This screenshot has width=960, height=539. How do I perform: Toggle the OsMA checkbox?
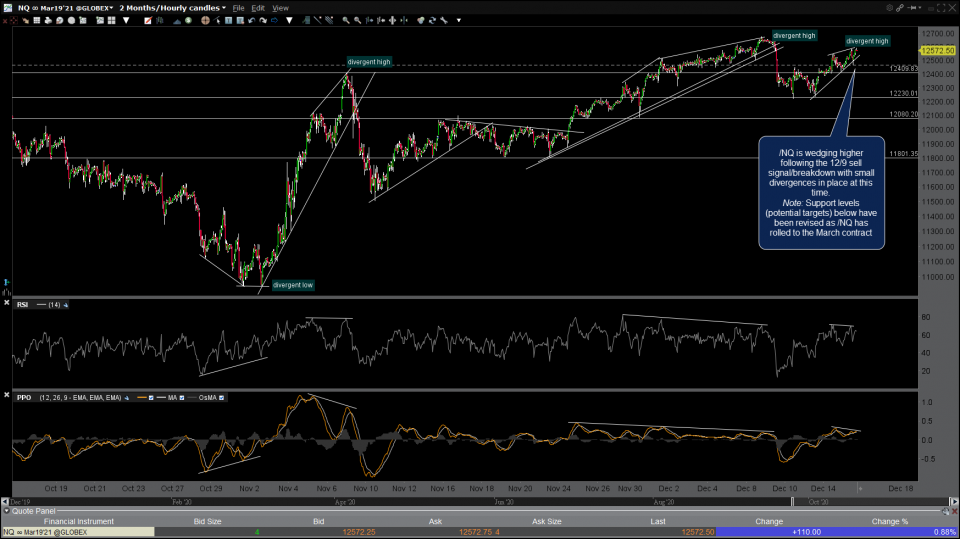coord(221,398)
